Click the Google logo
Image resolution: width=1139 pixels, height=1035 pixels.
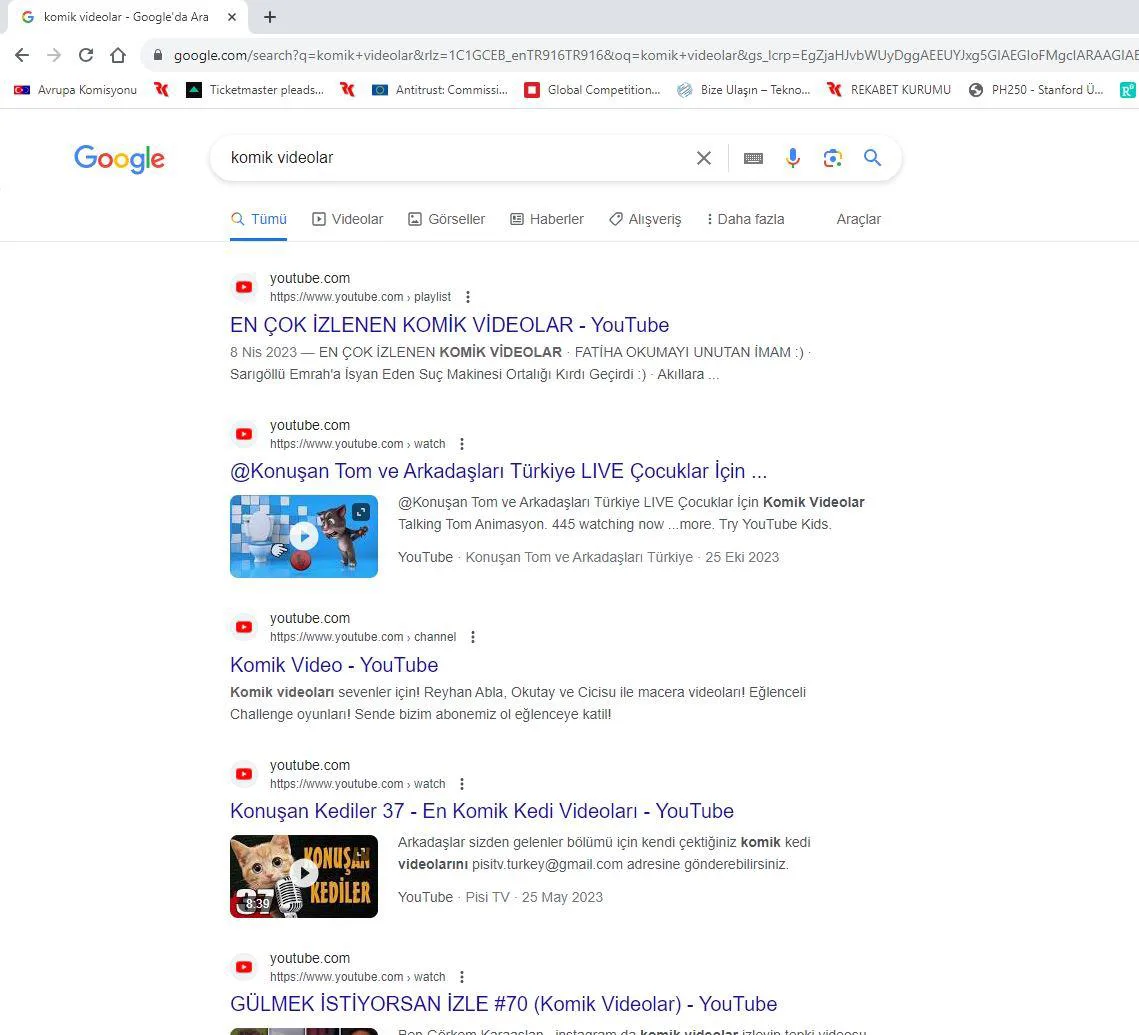pos(119,158)
